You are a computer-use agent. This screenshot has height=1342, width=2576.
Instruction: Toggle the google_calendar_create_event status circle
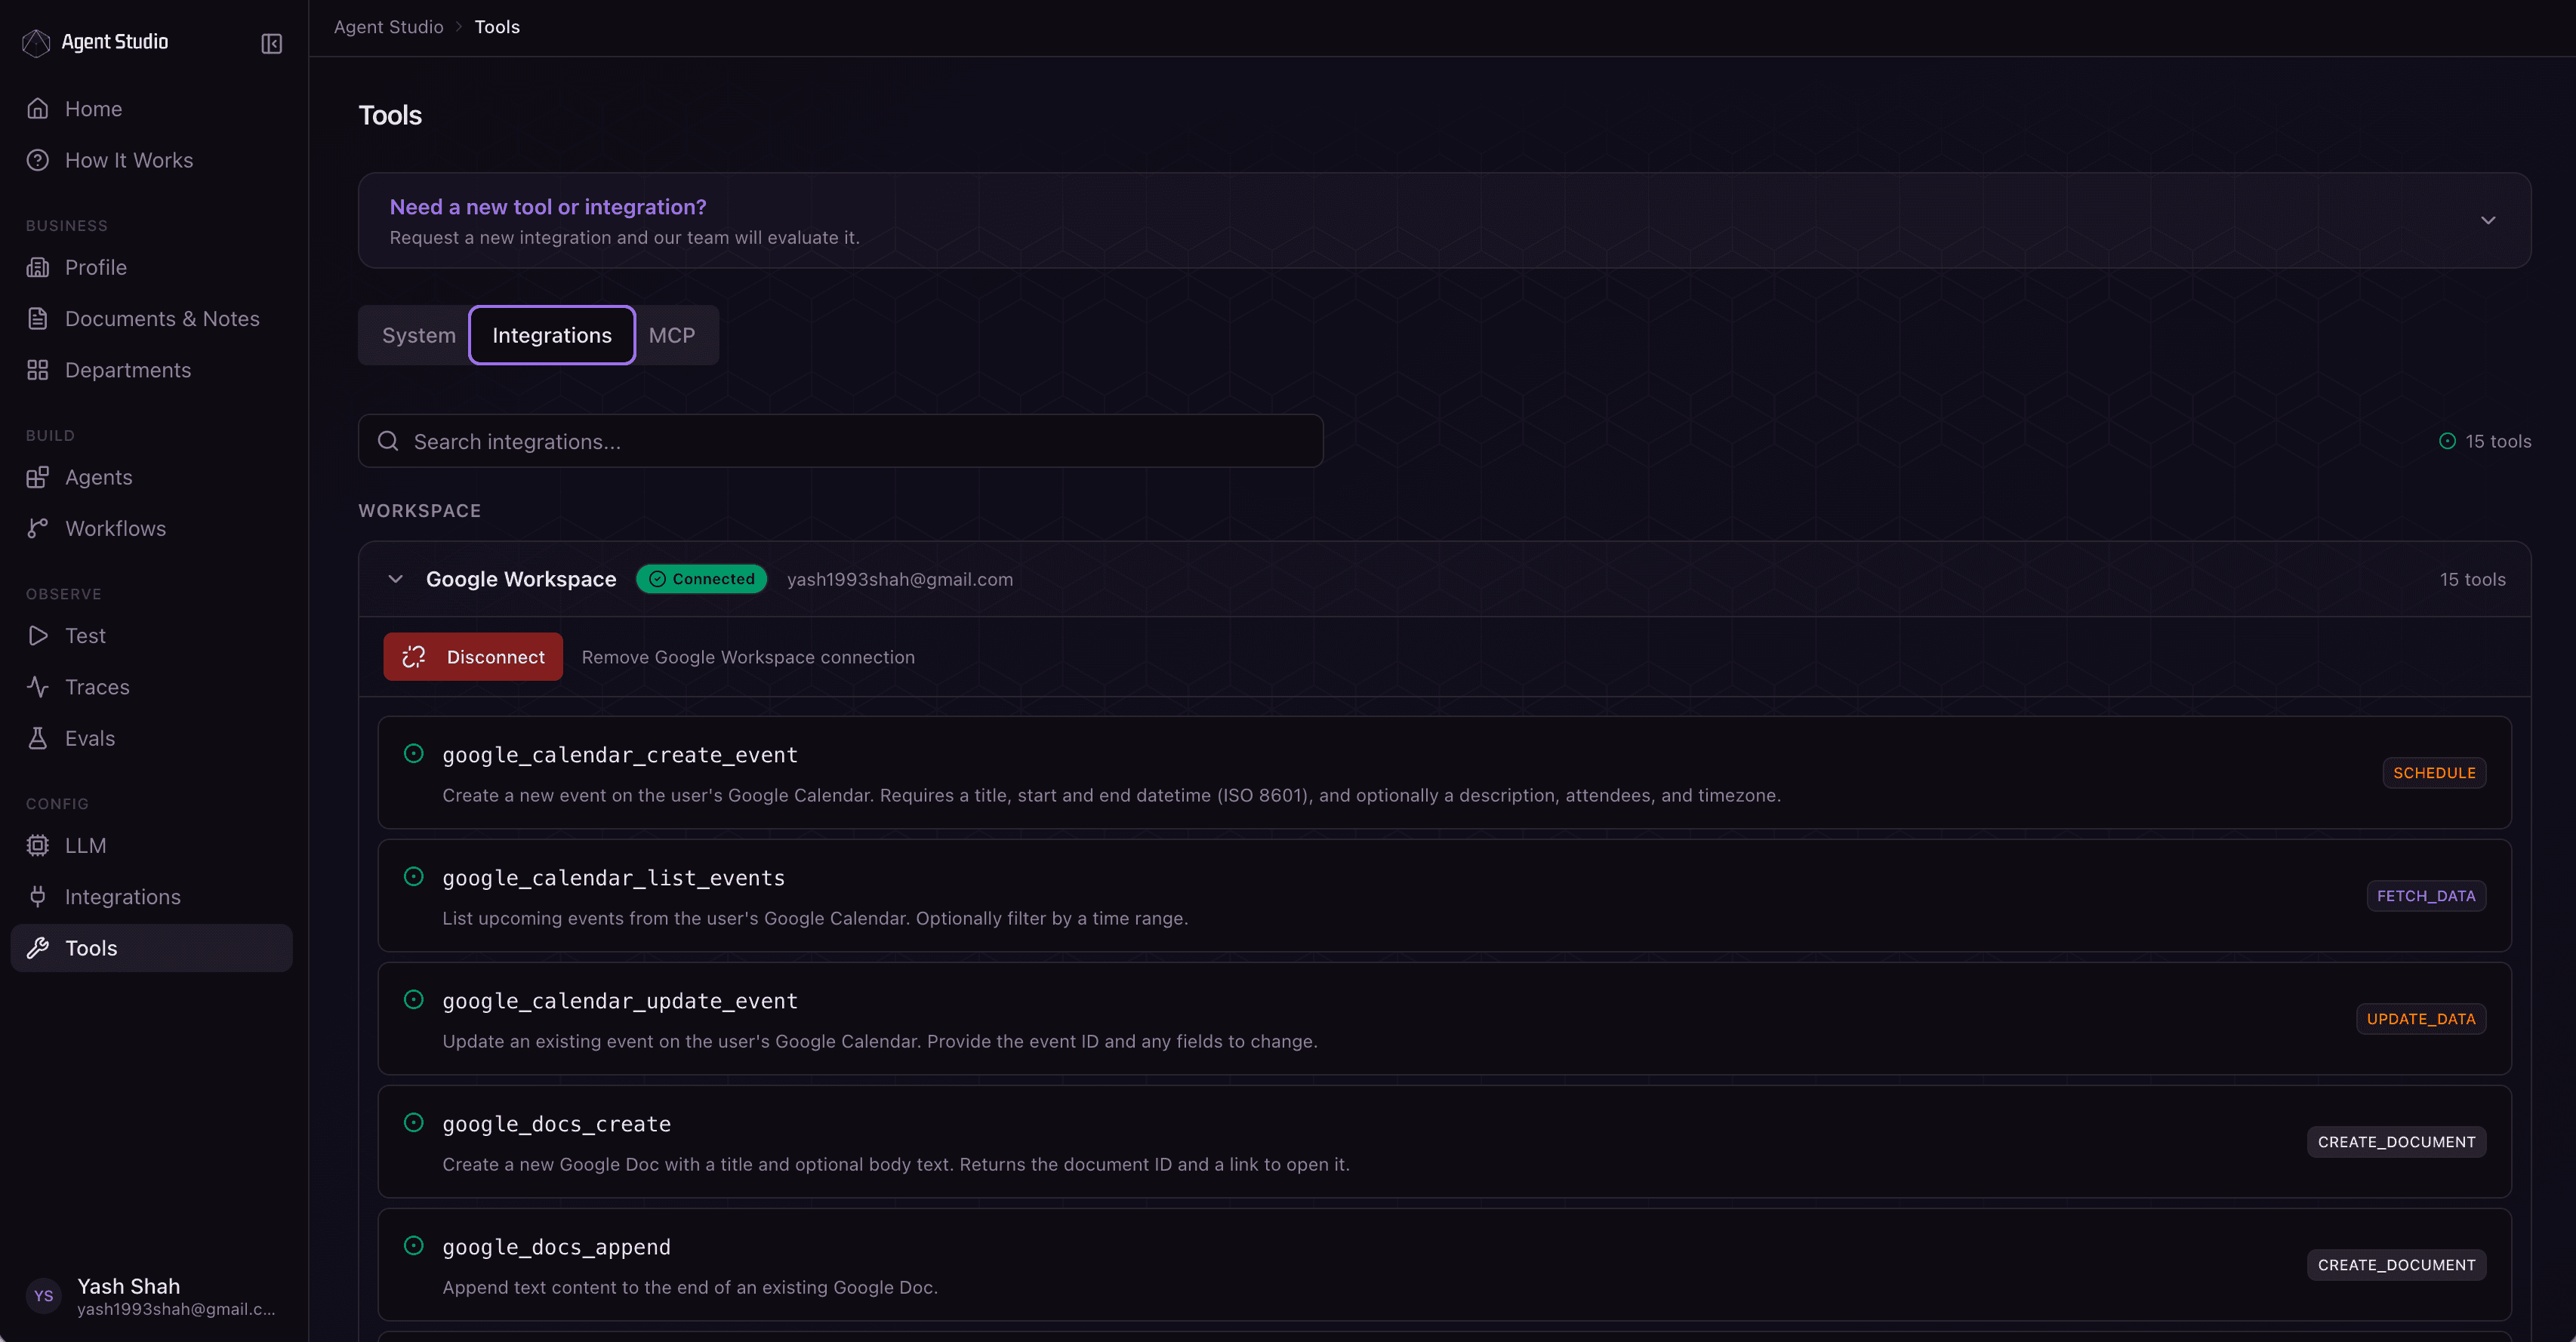413,753
